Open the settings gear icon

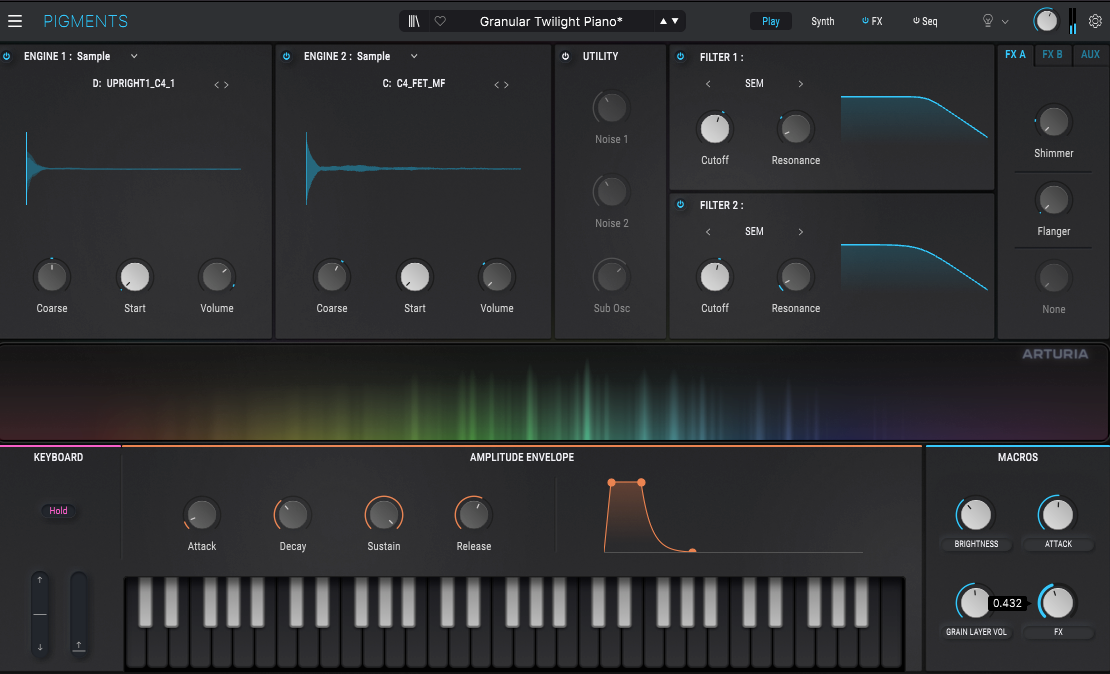[1094, 21]
